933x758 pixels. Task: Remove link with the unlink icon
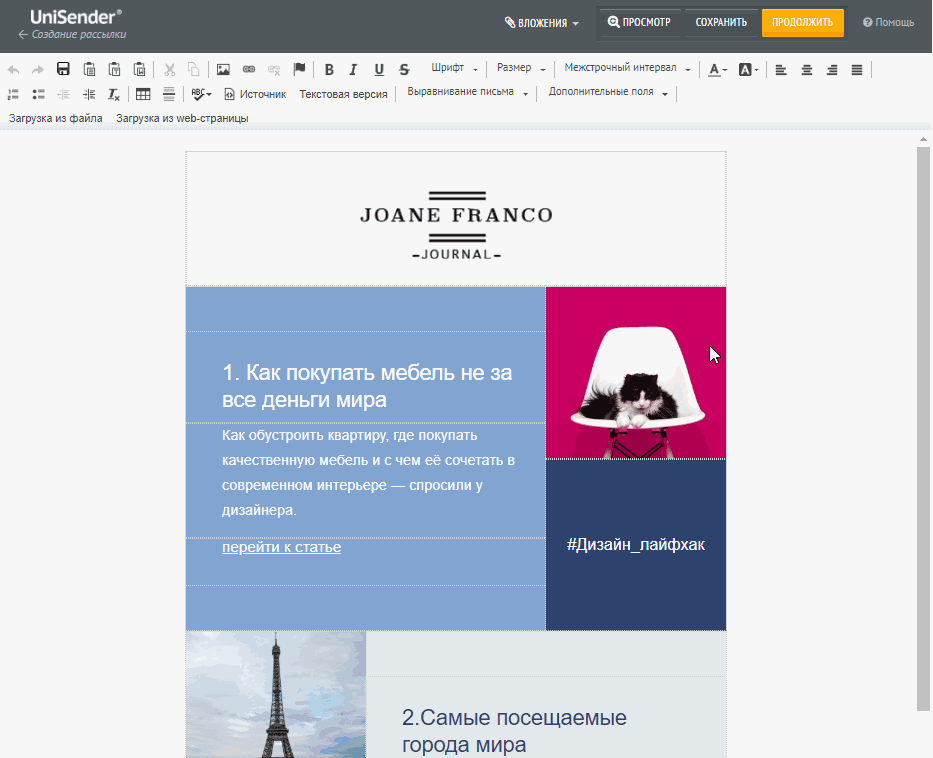point(274,70)
